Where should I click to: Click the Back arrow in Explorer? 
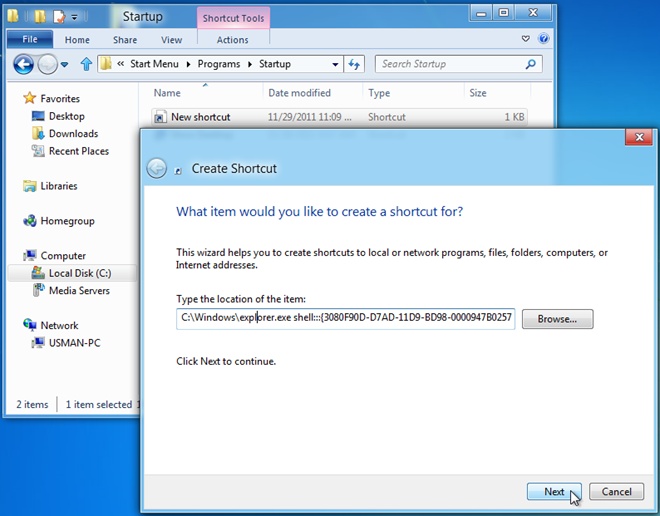pos(24,65)
